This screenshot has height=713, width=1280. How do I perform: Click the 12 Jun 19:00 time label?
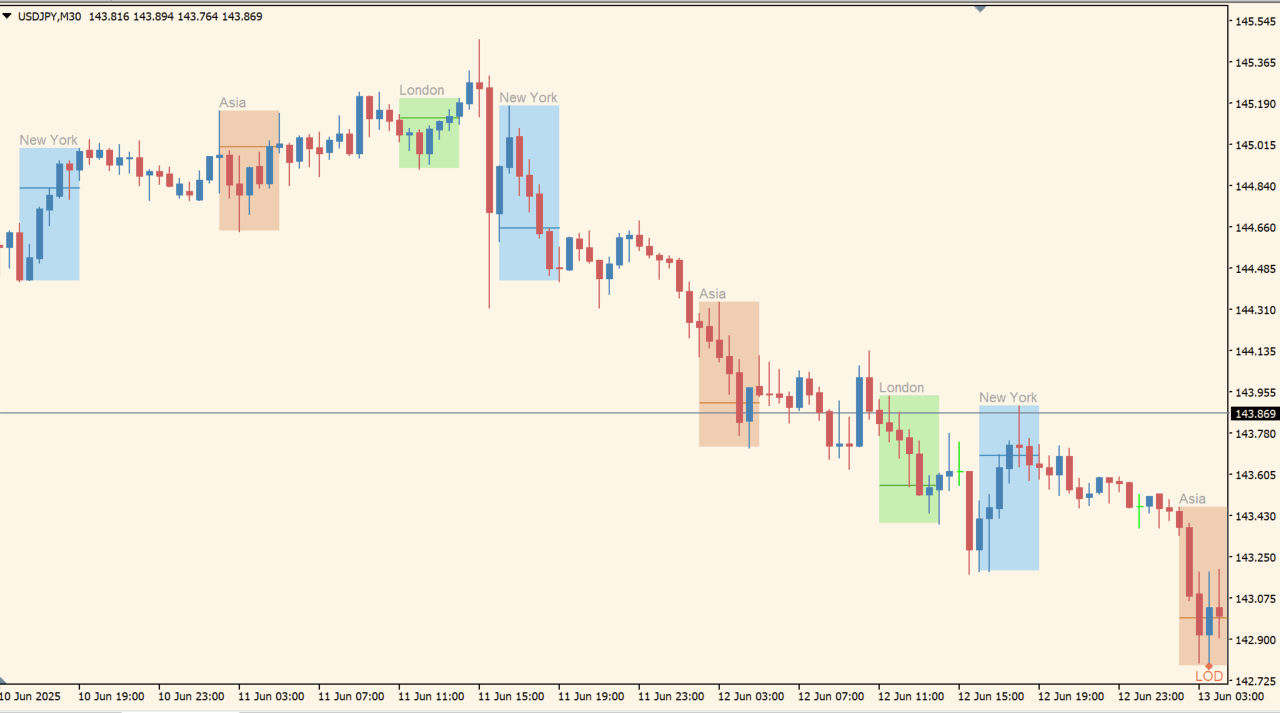(1071, 696)
